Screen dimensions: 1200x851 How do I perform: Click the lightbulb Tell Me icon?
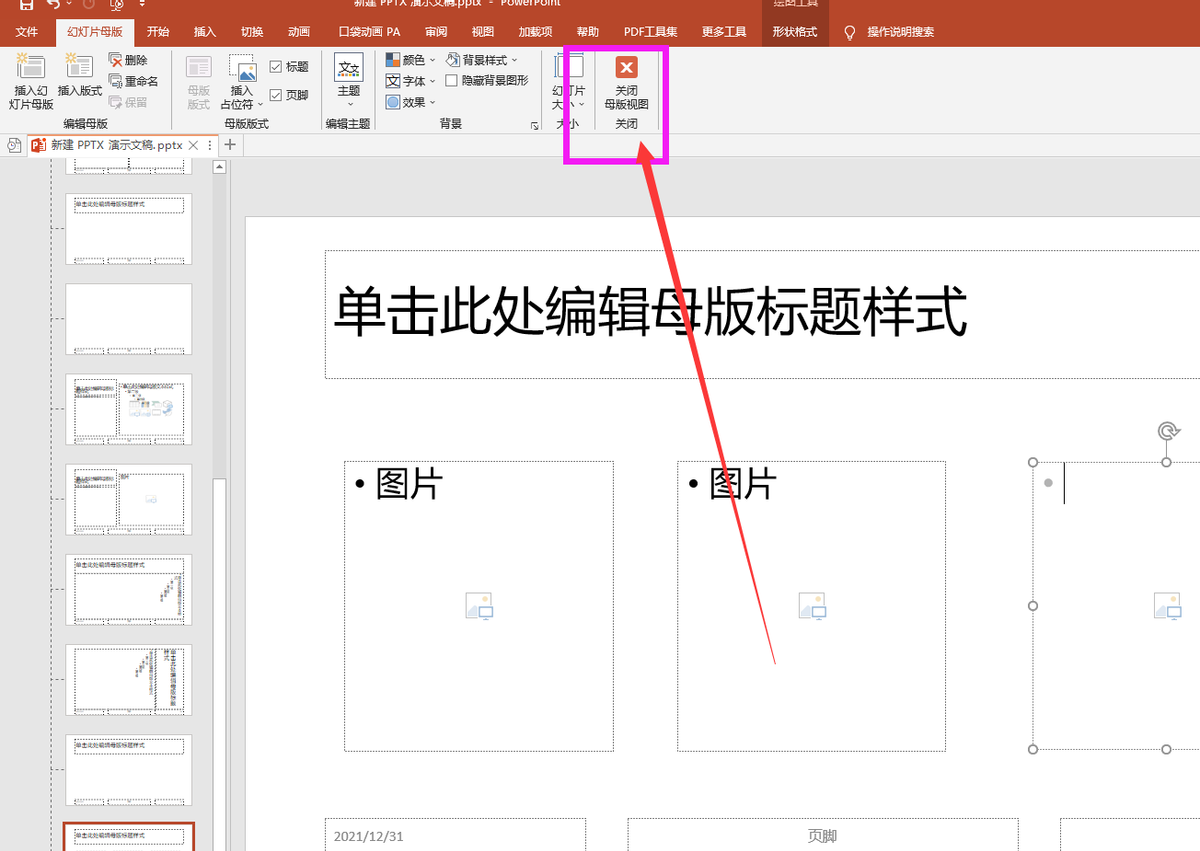click(851, 33)
